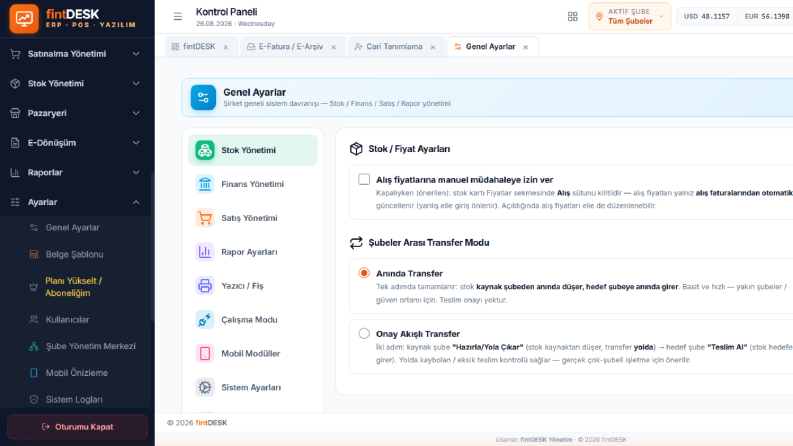The image size is (793, 446).
Task: Click the Kontrol Paneli title
Action: 226,12
